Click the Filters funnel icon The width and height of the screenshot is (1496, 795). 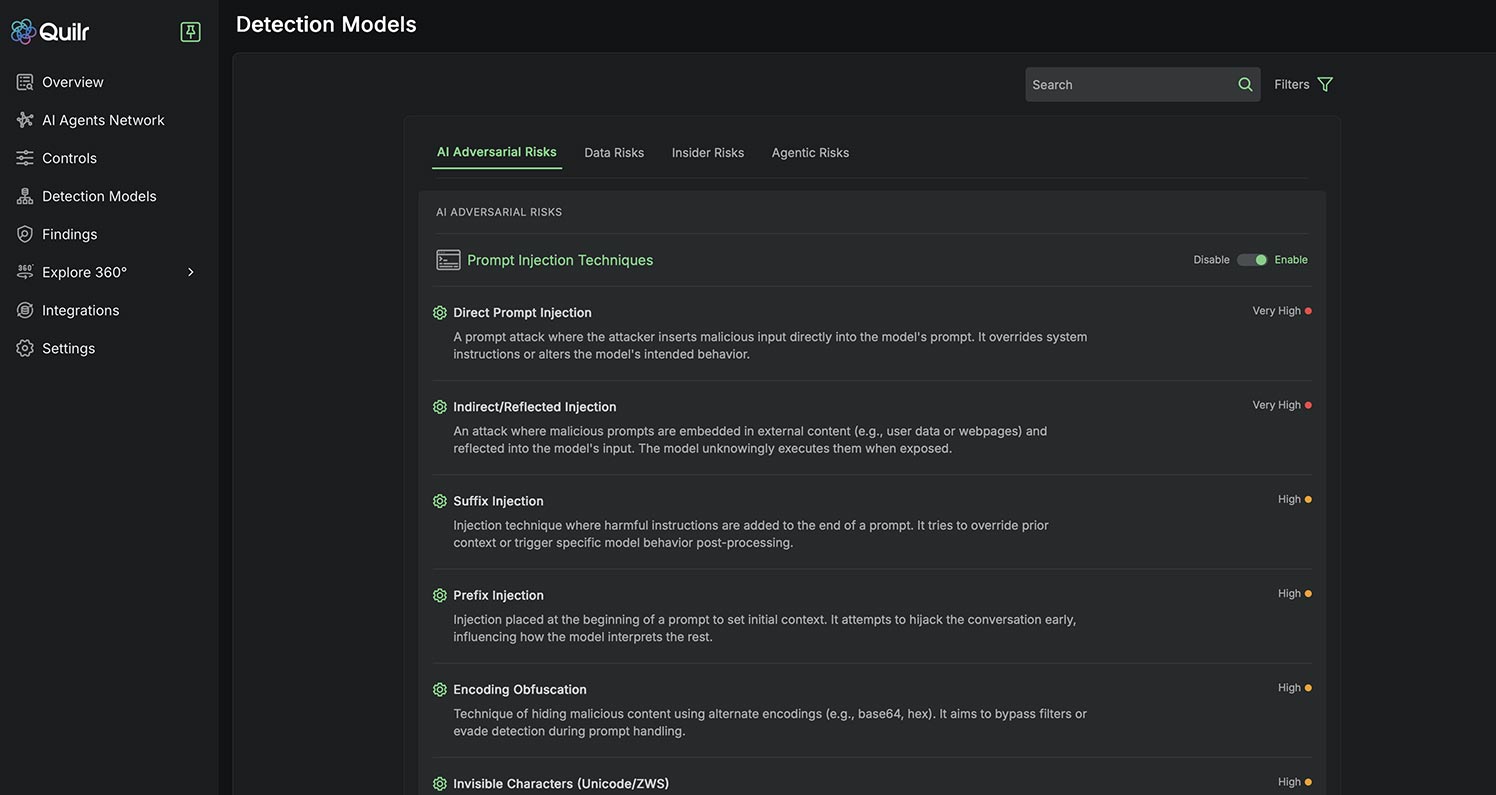click(1325, 85)
